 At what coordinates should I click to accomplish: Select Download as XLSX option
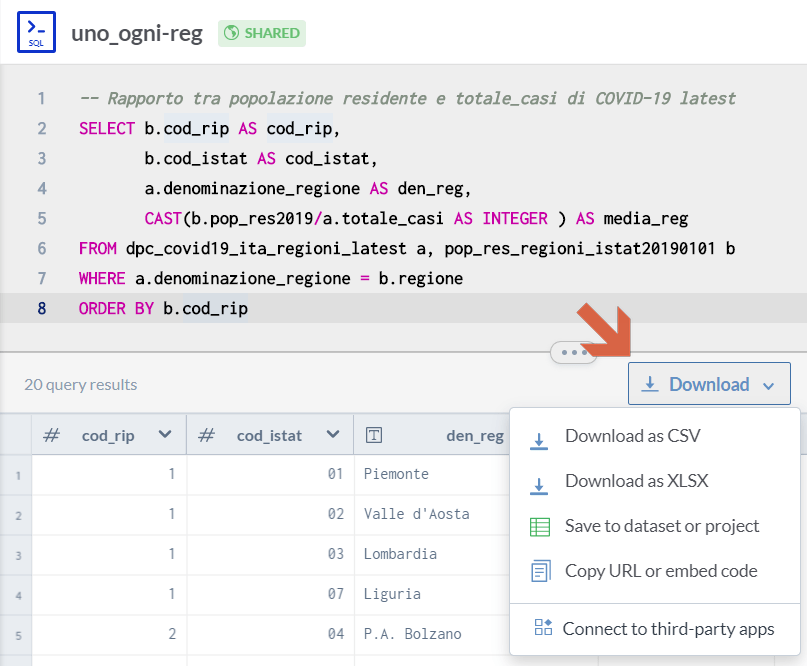[636, 481]
